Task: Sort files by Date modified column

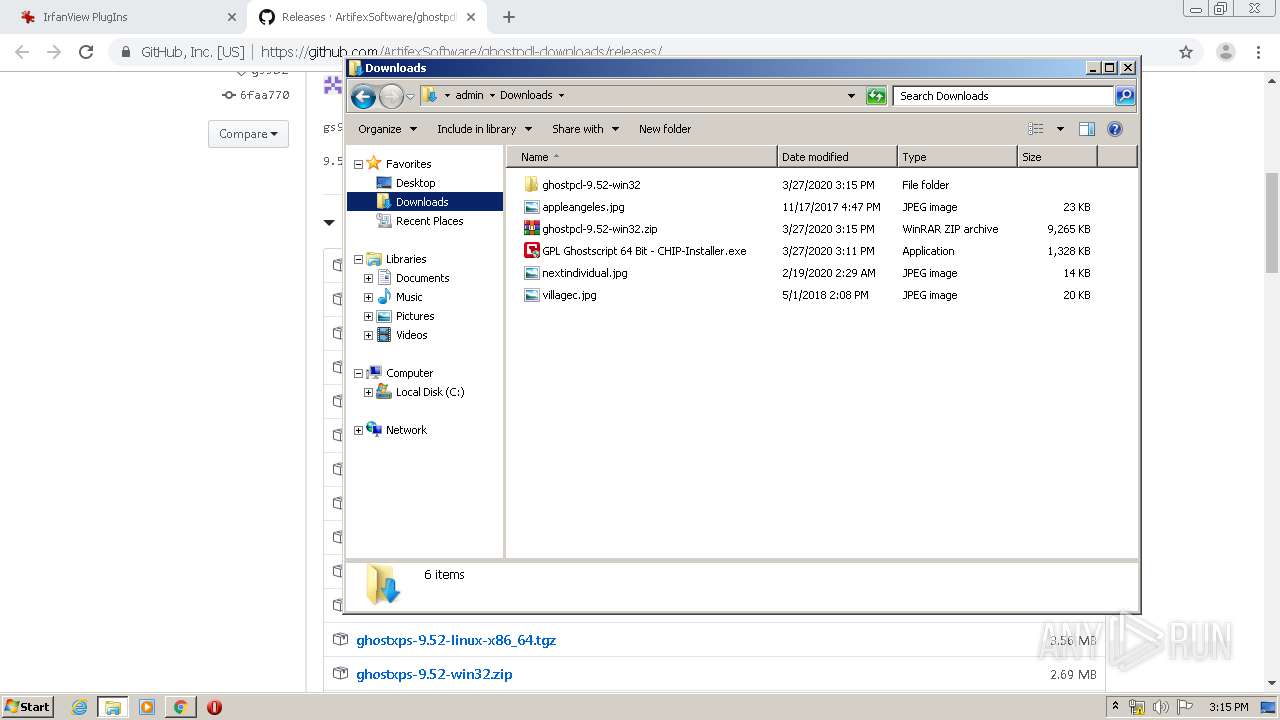Action: (836, 157)
